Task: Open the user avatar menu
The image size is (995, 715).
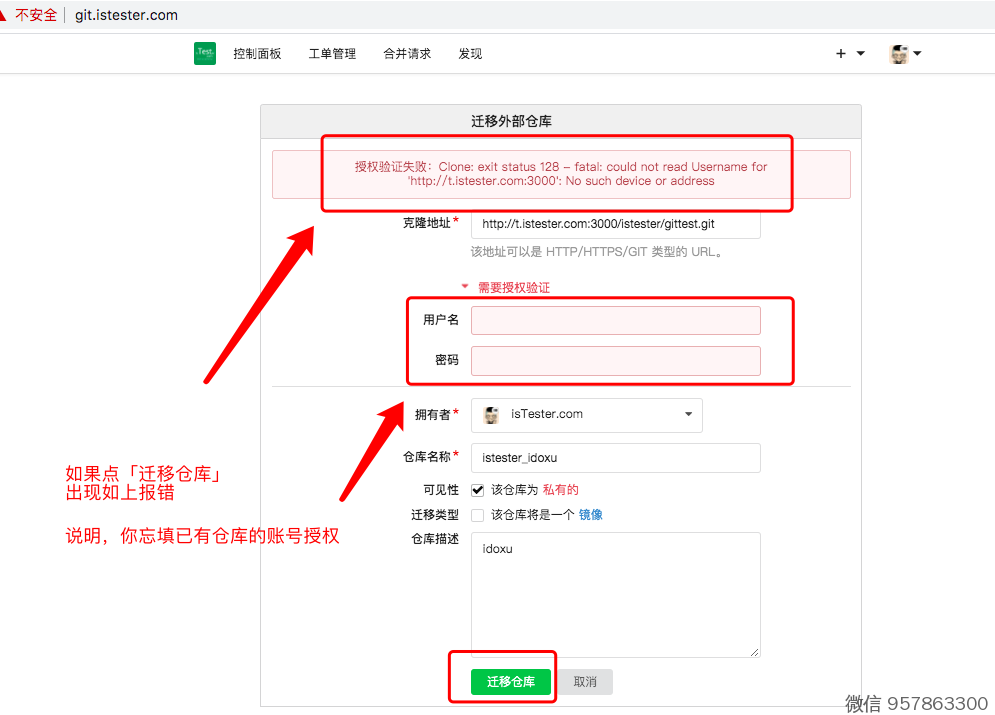Action: click(x=900, y=54)
